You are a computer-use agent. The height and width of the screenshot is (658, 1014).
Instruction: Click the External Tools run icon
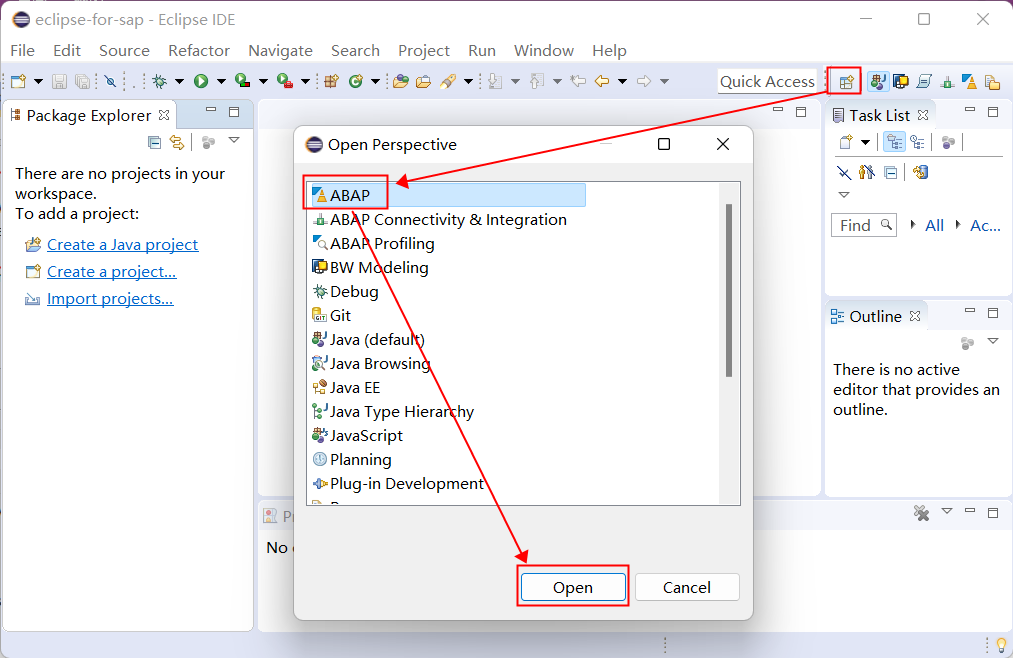[285, 81]
